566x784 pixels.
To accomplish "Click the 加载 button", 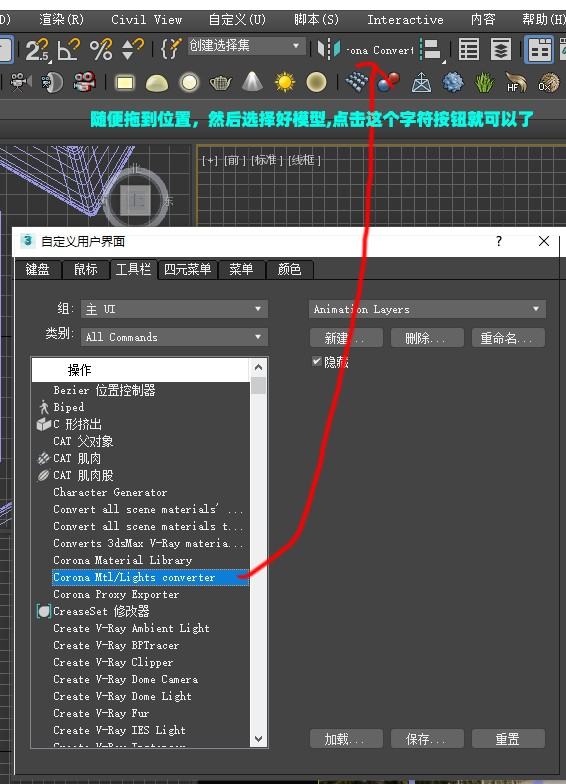I will click(x=346, y=738).
